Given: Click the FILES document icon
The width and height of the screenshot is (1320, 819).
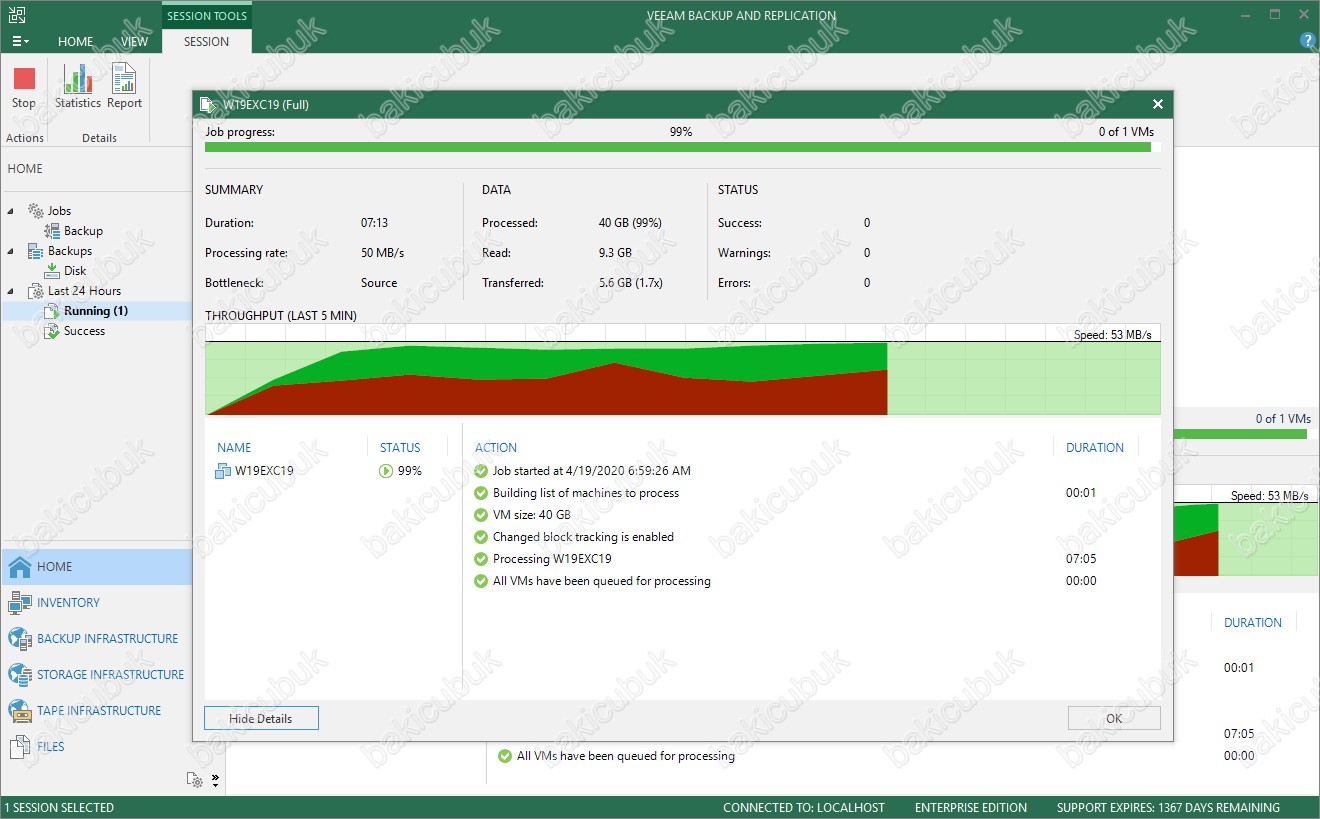Looking at the screenshot, I should click(20, 747).
